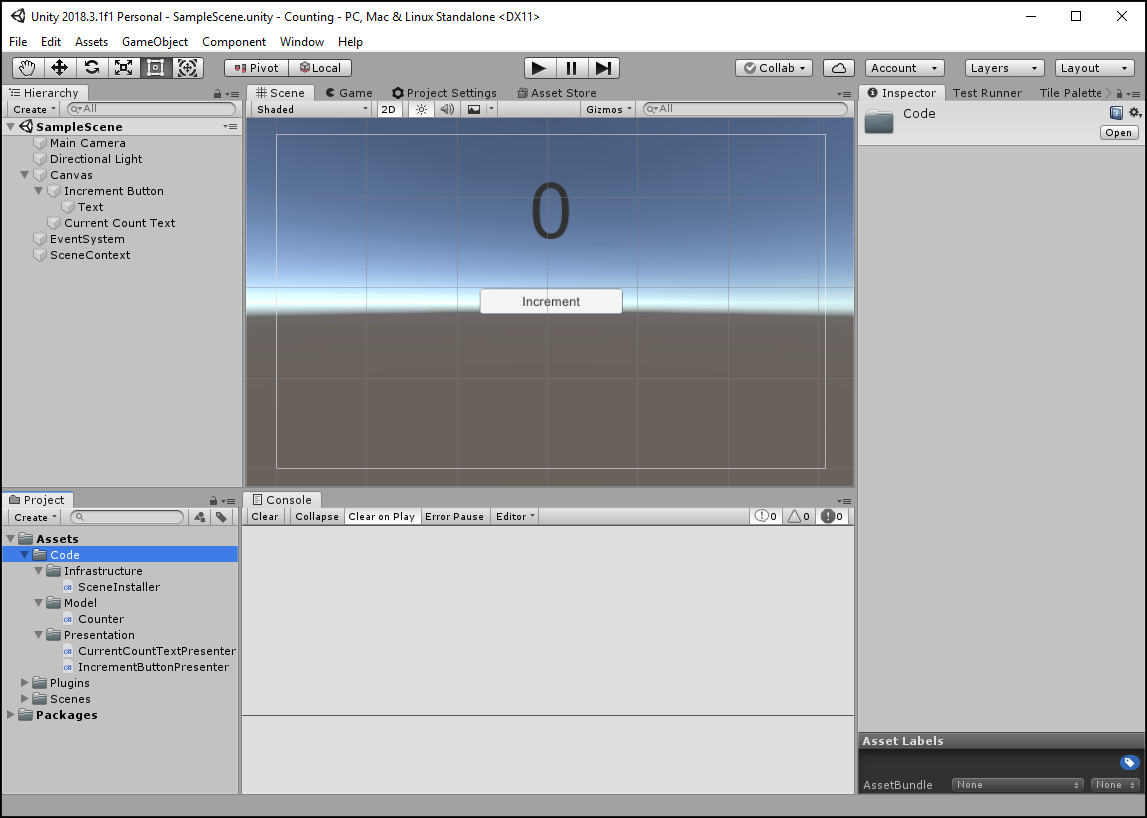Select the Rotate tool
The image size is (1147, 818).
pyautogui.click(x=92, y=67)
